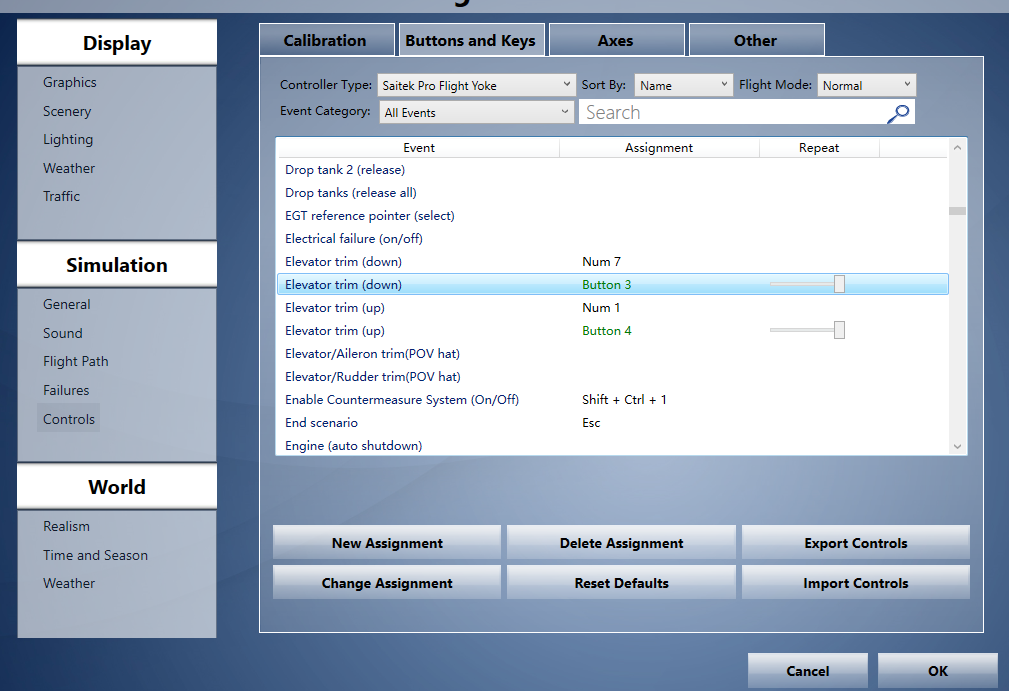The image size is (1009, 691).
Task: Expand Event Category dropdown
Action: tap(476, 113)
